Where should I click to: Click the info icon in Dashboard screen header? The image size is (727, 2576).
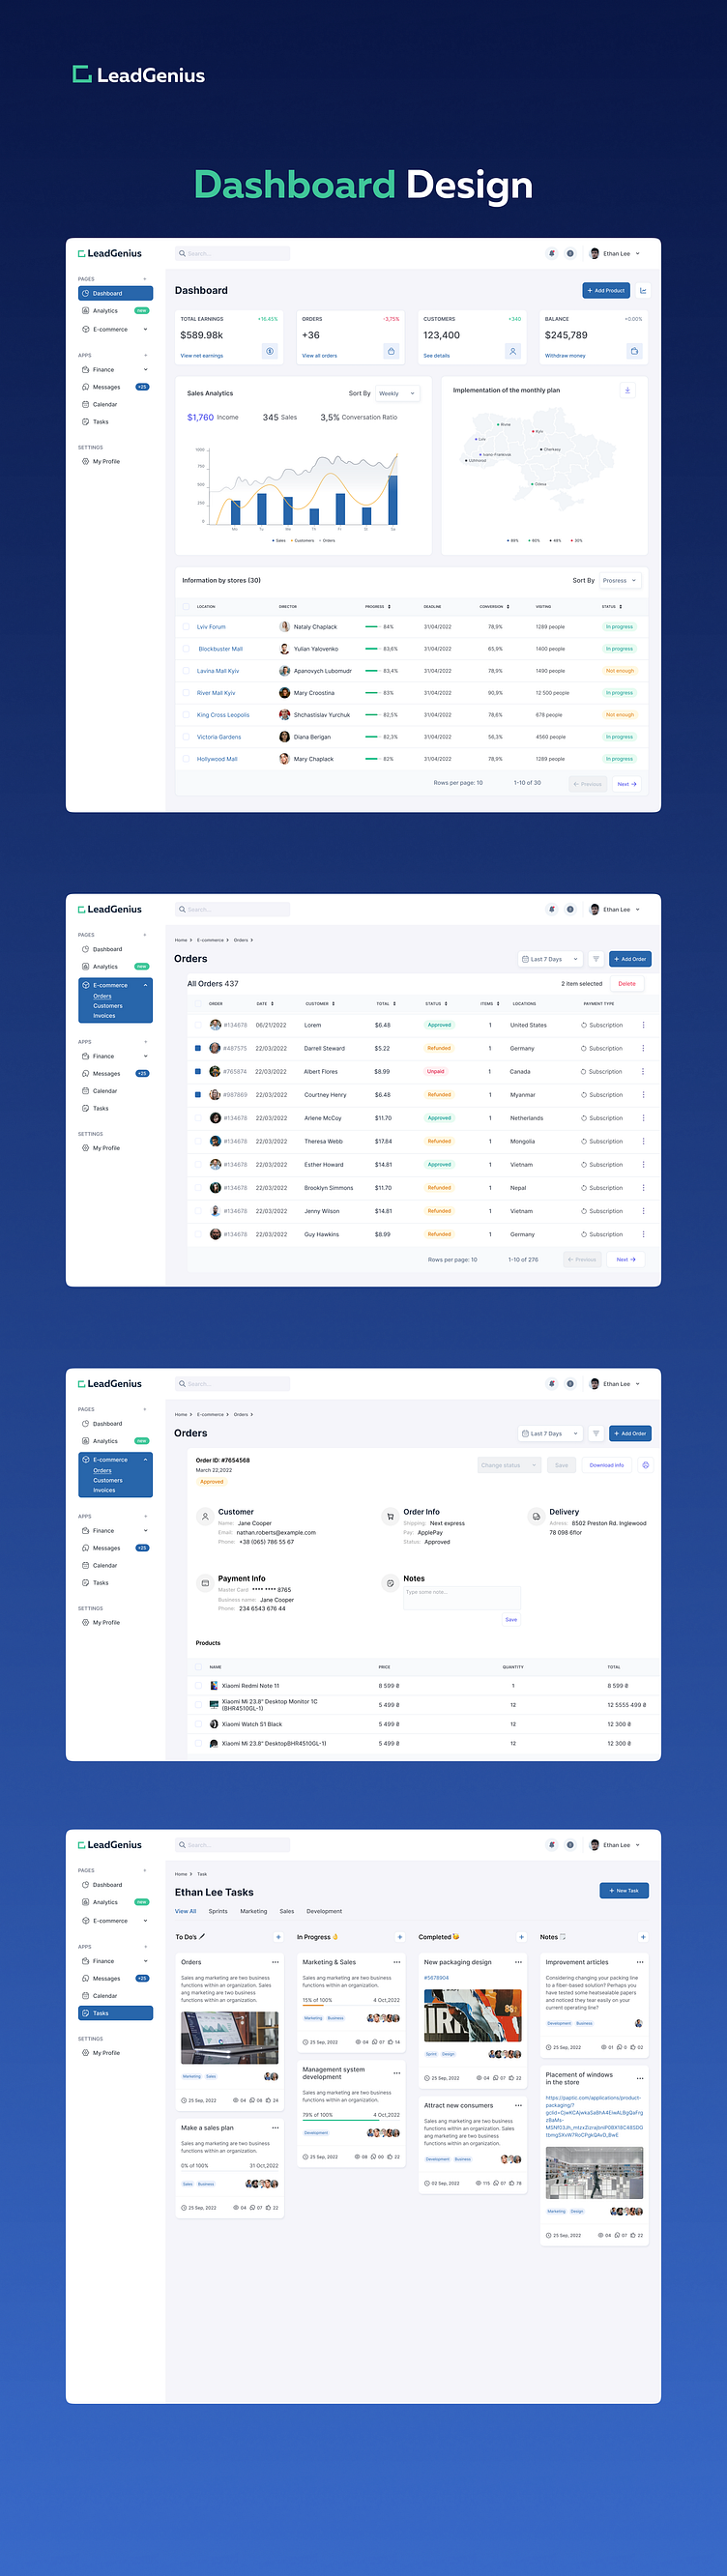[x=570, y=253]
